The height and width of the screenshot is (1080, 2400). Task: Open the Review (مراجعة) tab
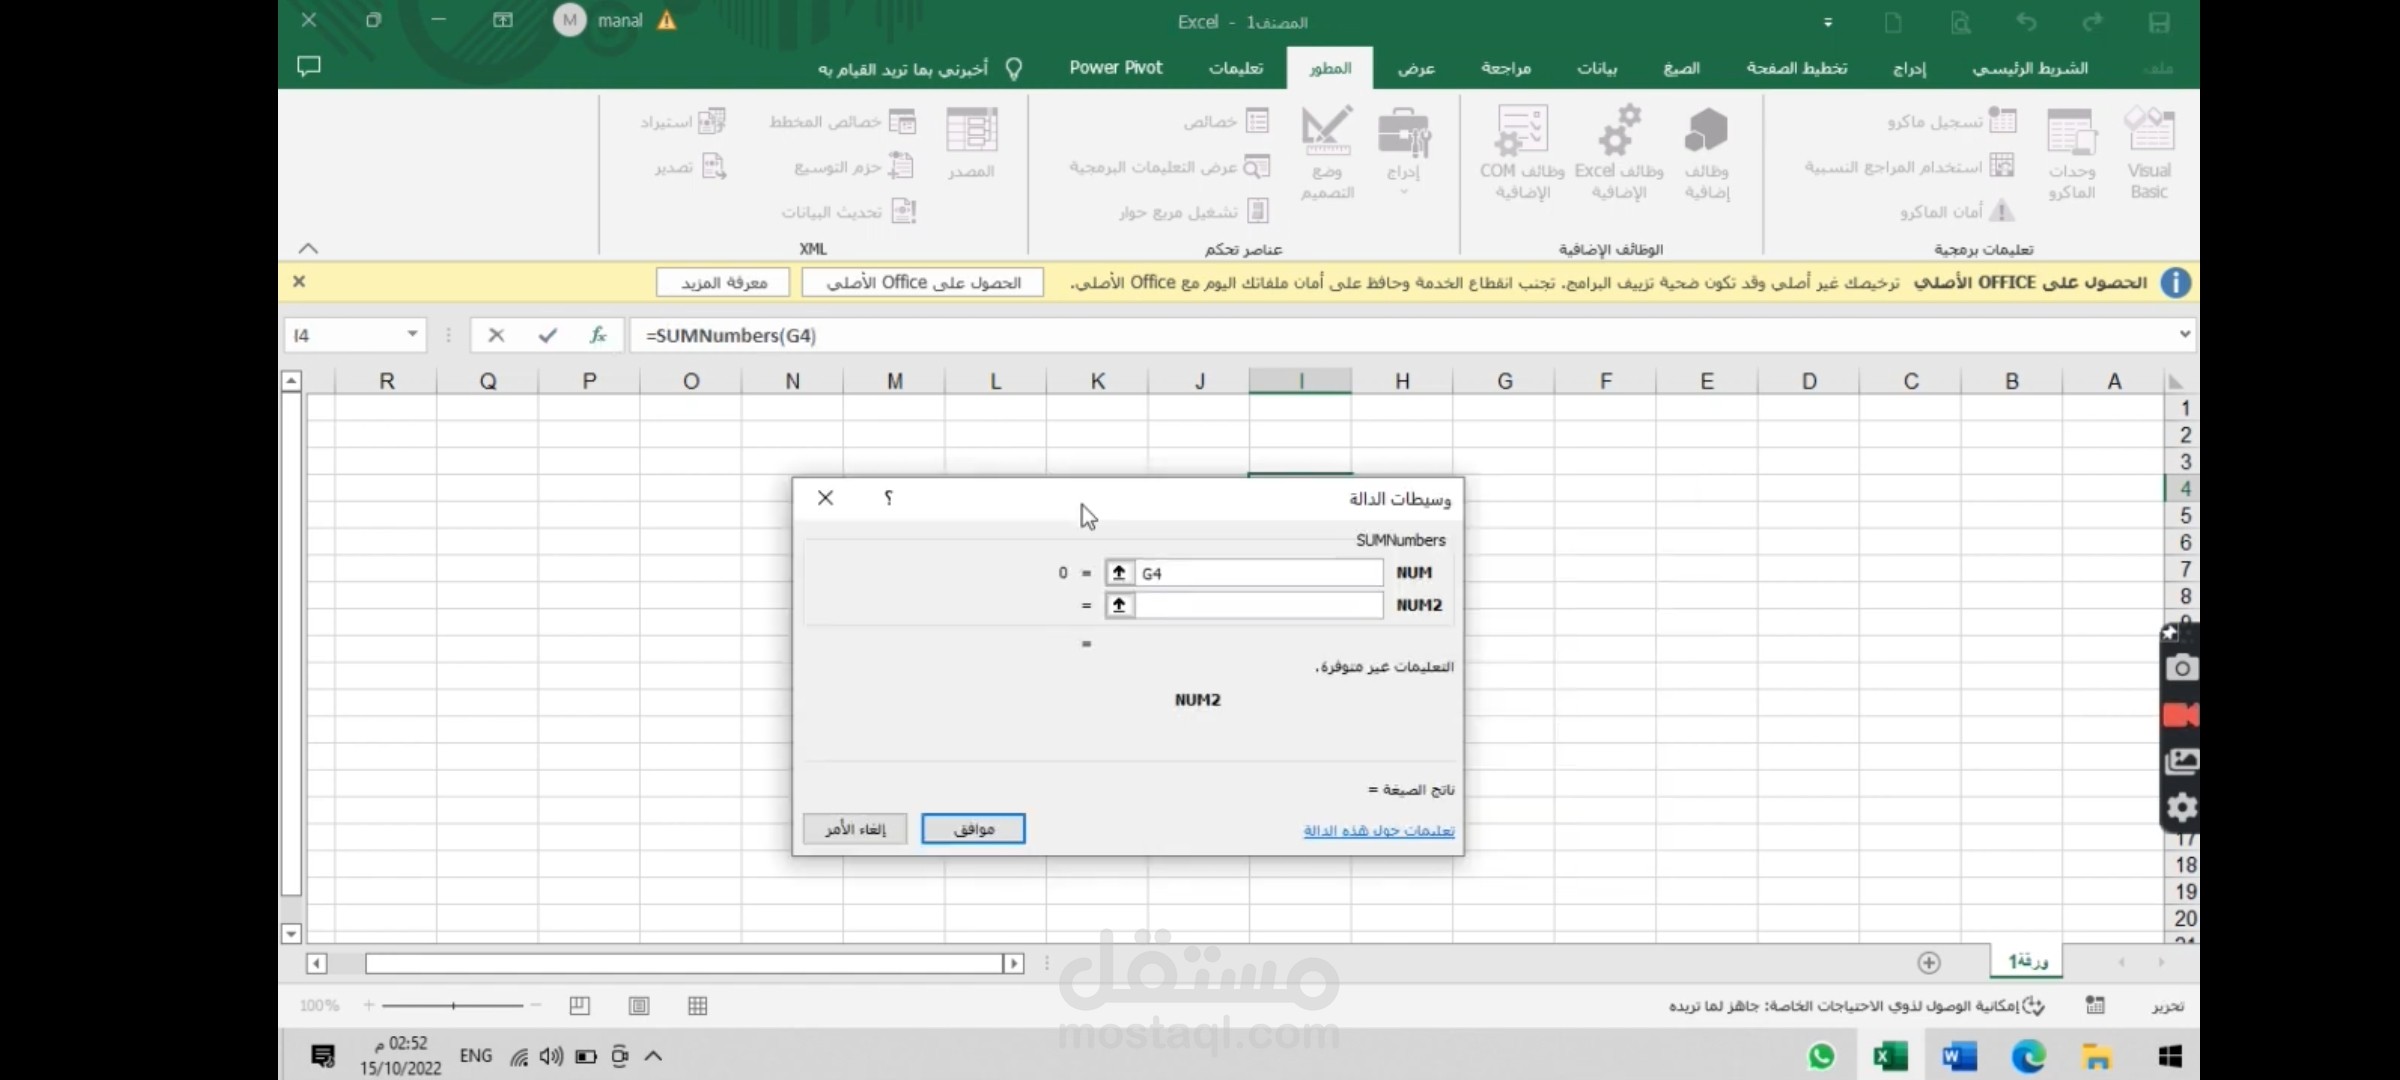tap(1506, 68)
